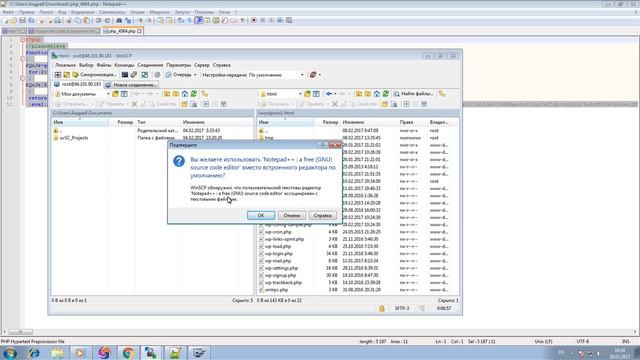Expand disconnect session icon dropdown arrow
The height and width of the screenshot is (360, 640).
(320, 75)
